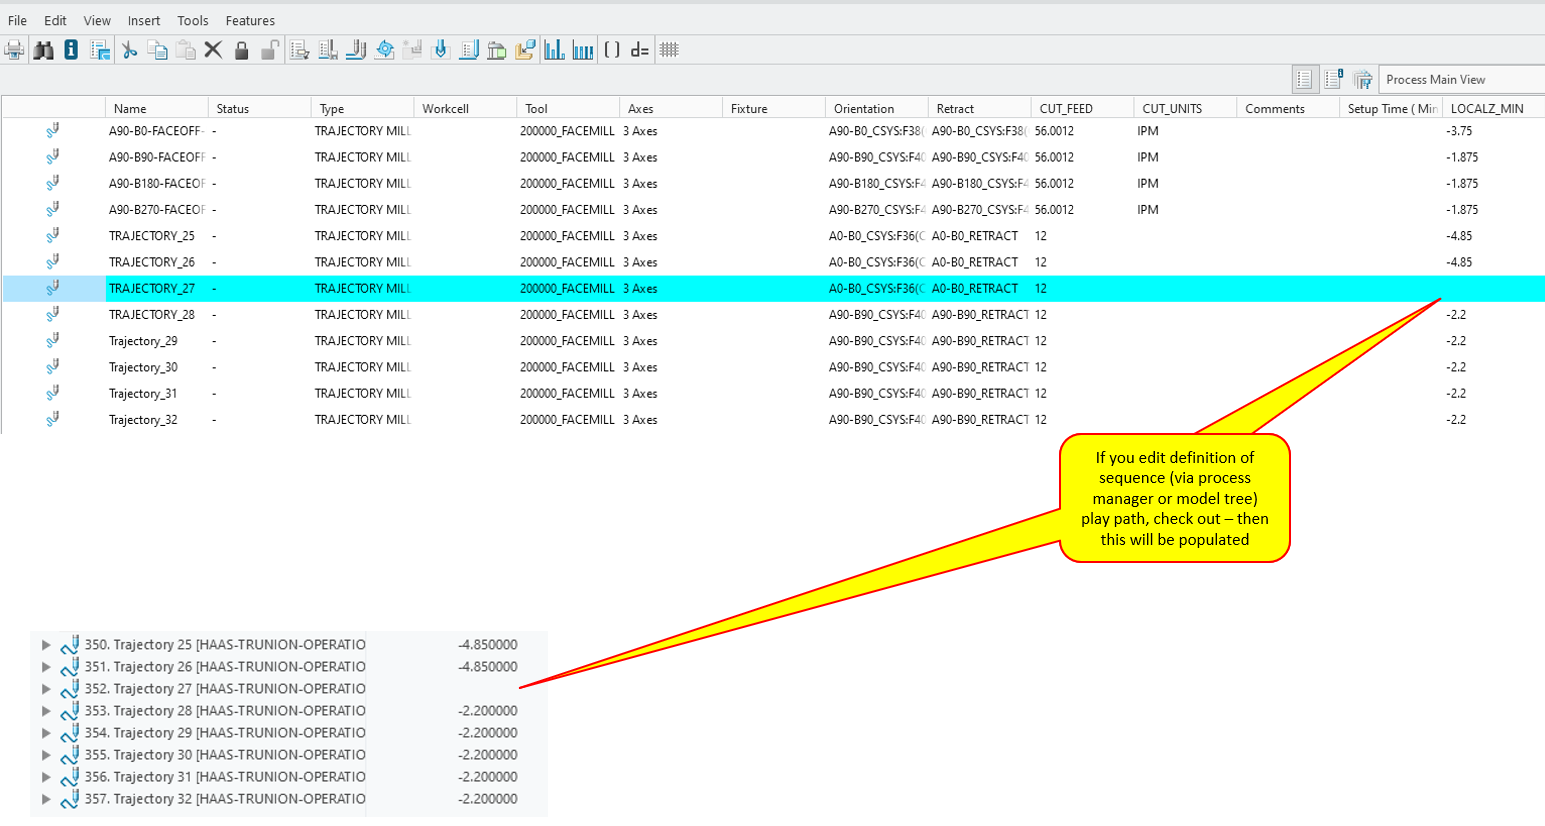This screenshot has width=1545, height=826.
Task: Expand Trajectory 32 tree node
Action: tap(45, 799)
